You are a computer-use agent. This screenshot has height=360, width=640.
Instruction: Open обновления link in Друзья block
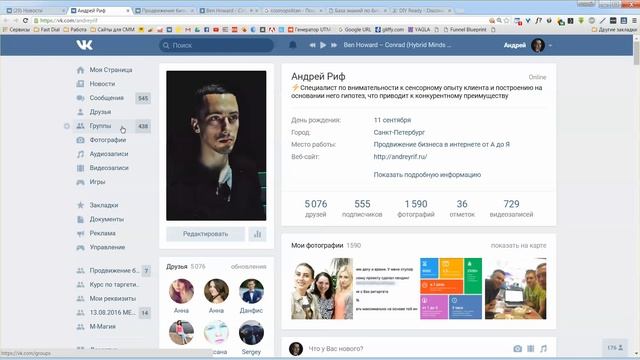[x=248, y=267]
